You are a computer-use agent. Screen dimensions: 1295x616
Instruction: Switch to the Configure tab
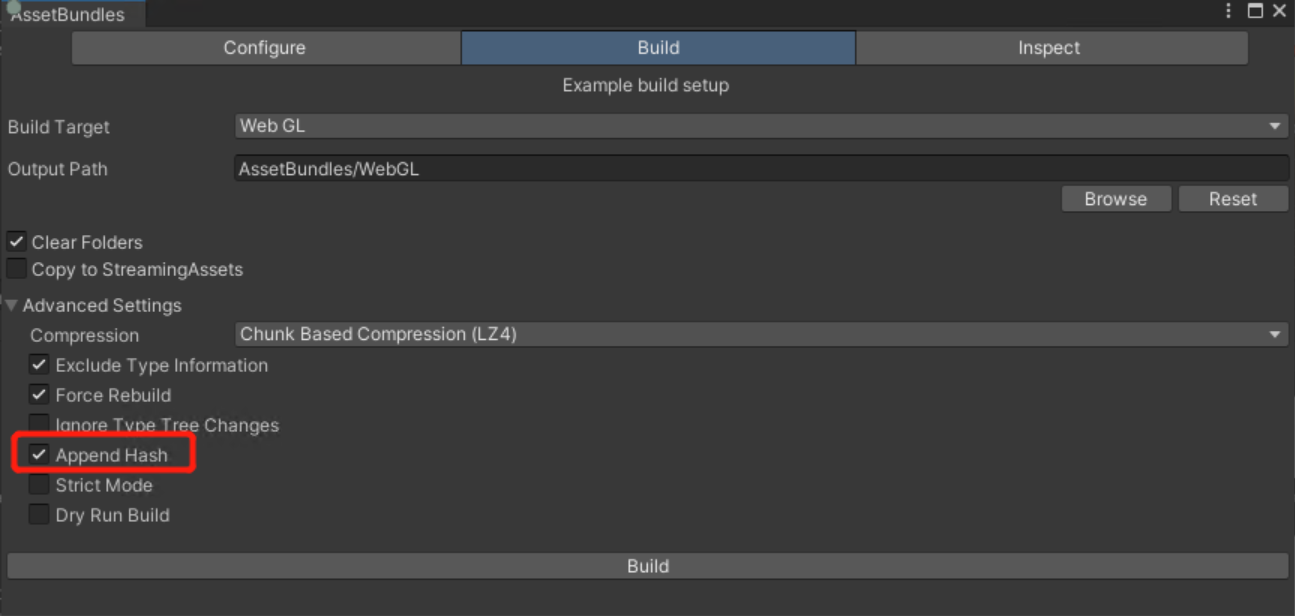point(265,48)
